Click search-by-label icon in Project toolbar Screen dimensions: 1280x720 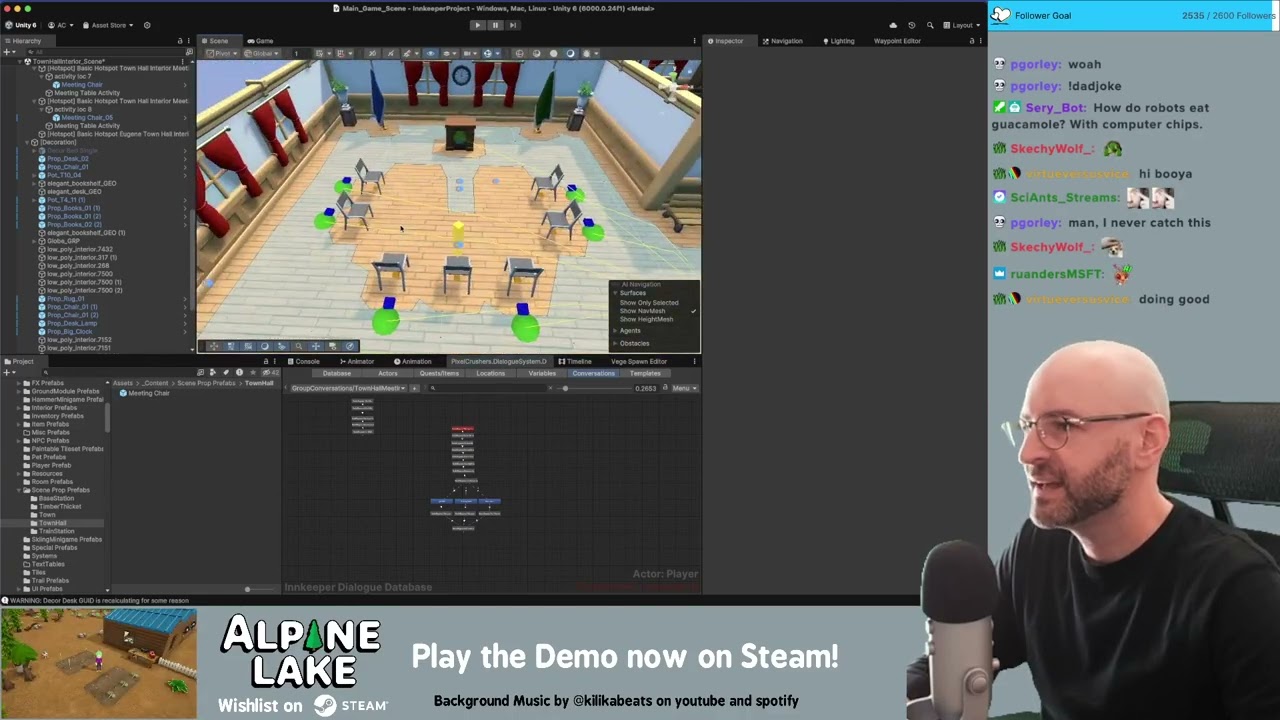[x=226, y=373]
